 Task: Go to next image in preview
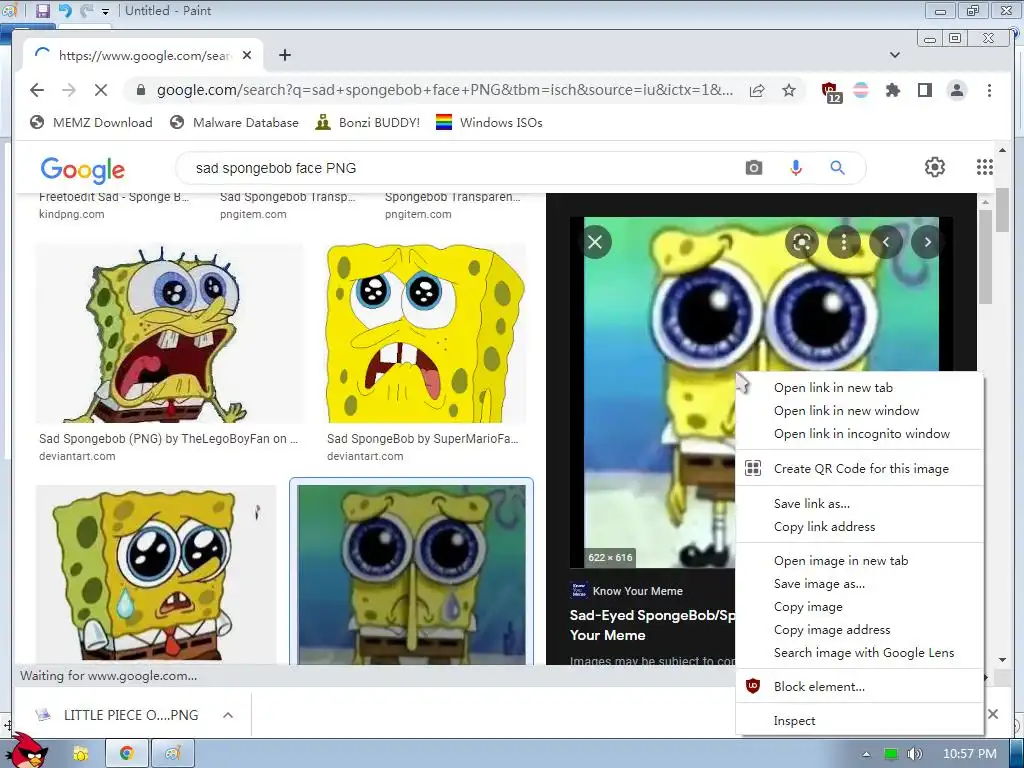[x=927, y=242]
